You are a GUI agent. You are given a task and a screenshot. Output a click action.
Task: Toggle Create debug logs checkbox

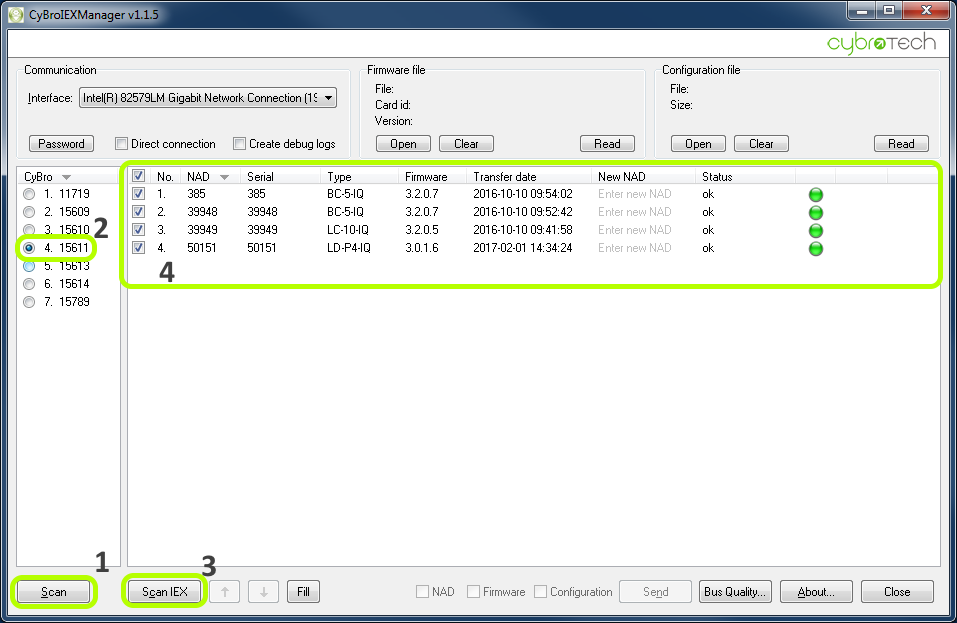click(240, 144)
